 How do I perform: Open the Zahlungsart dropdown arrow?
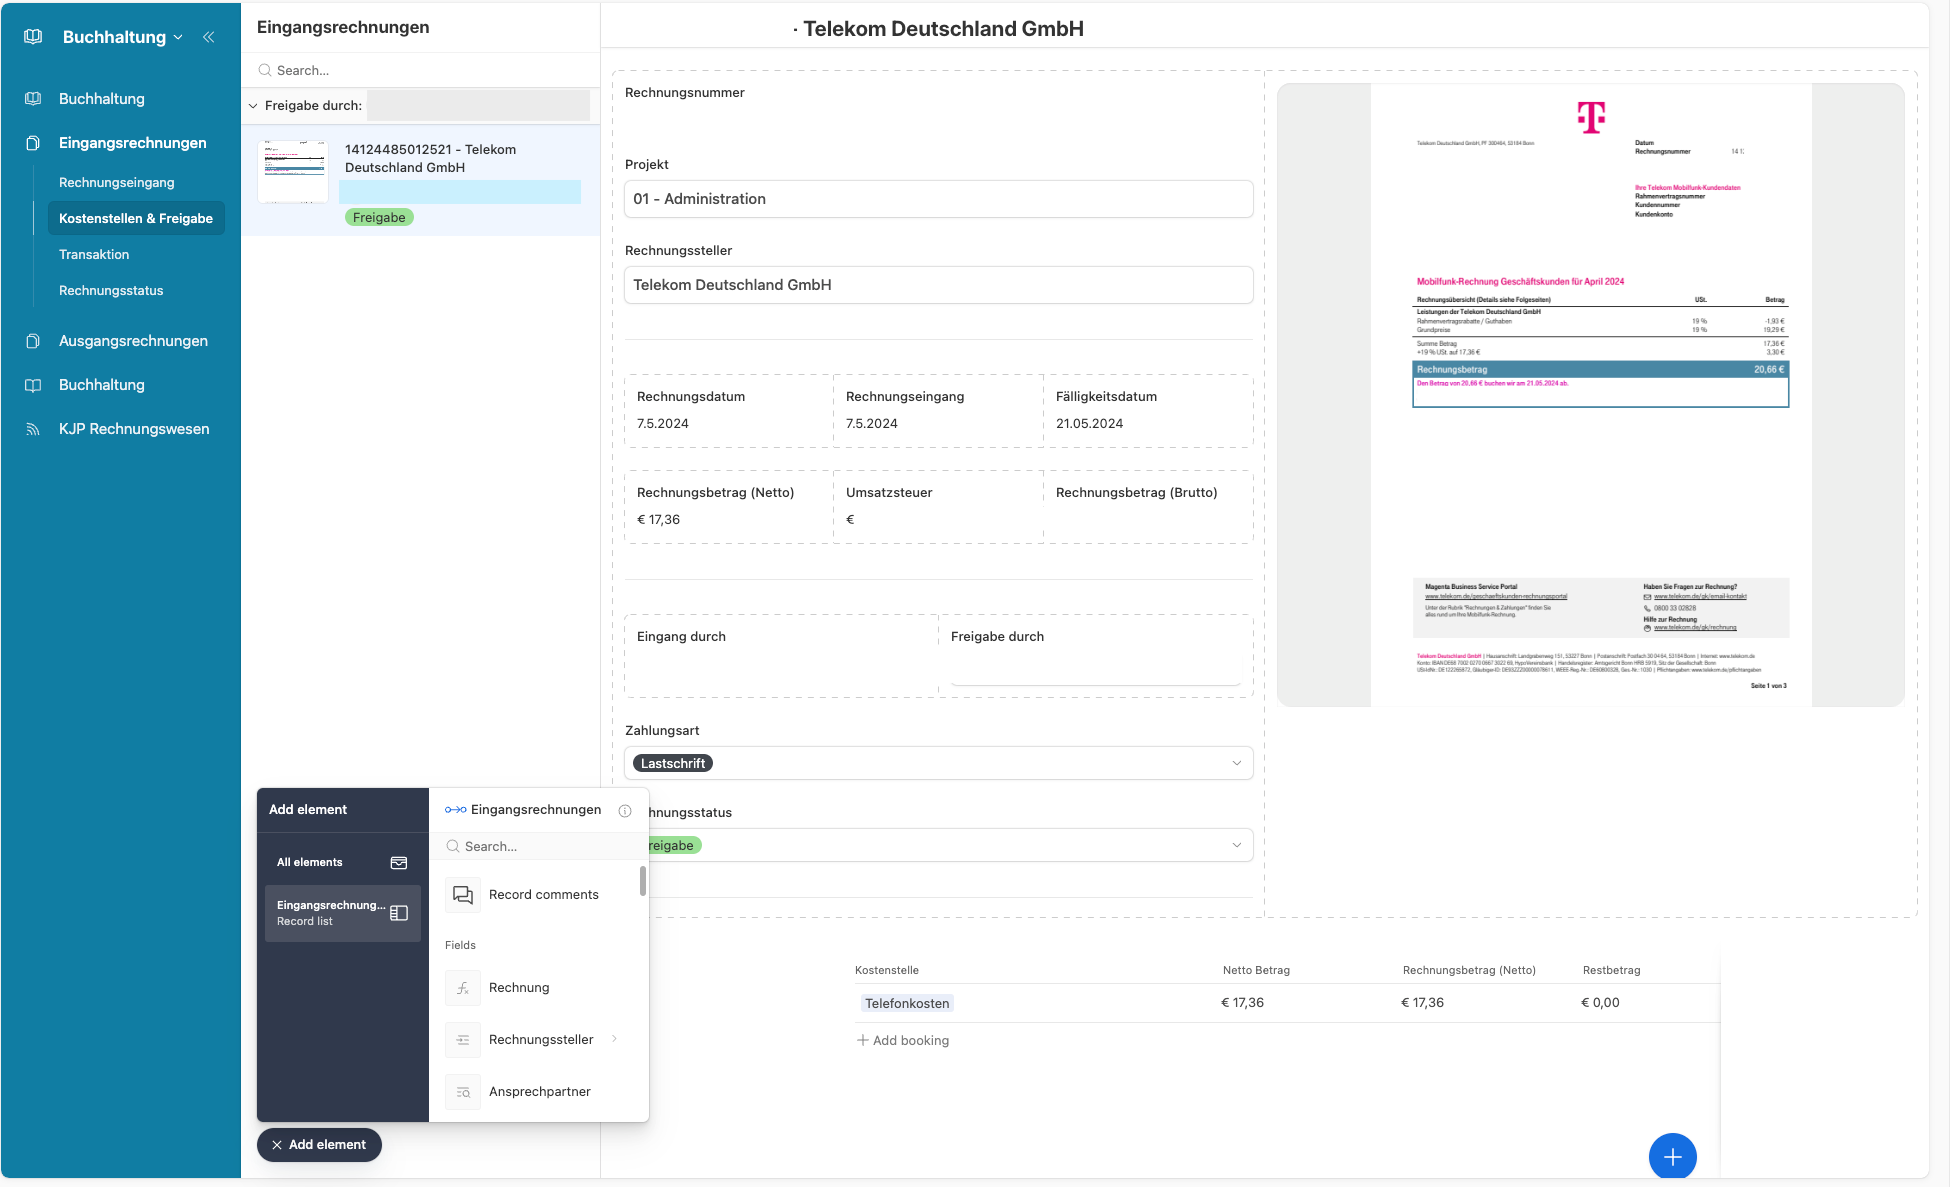tap(1237, 763)
